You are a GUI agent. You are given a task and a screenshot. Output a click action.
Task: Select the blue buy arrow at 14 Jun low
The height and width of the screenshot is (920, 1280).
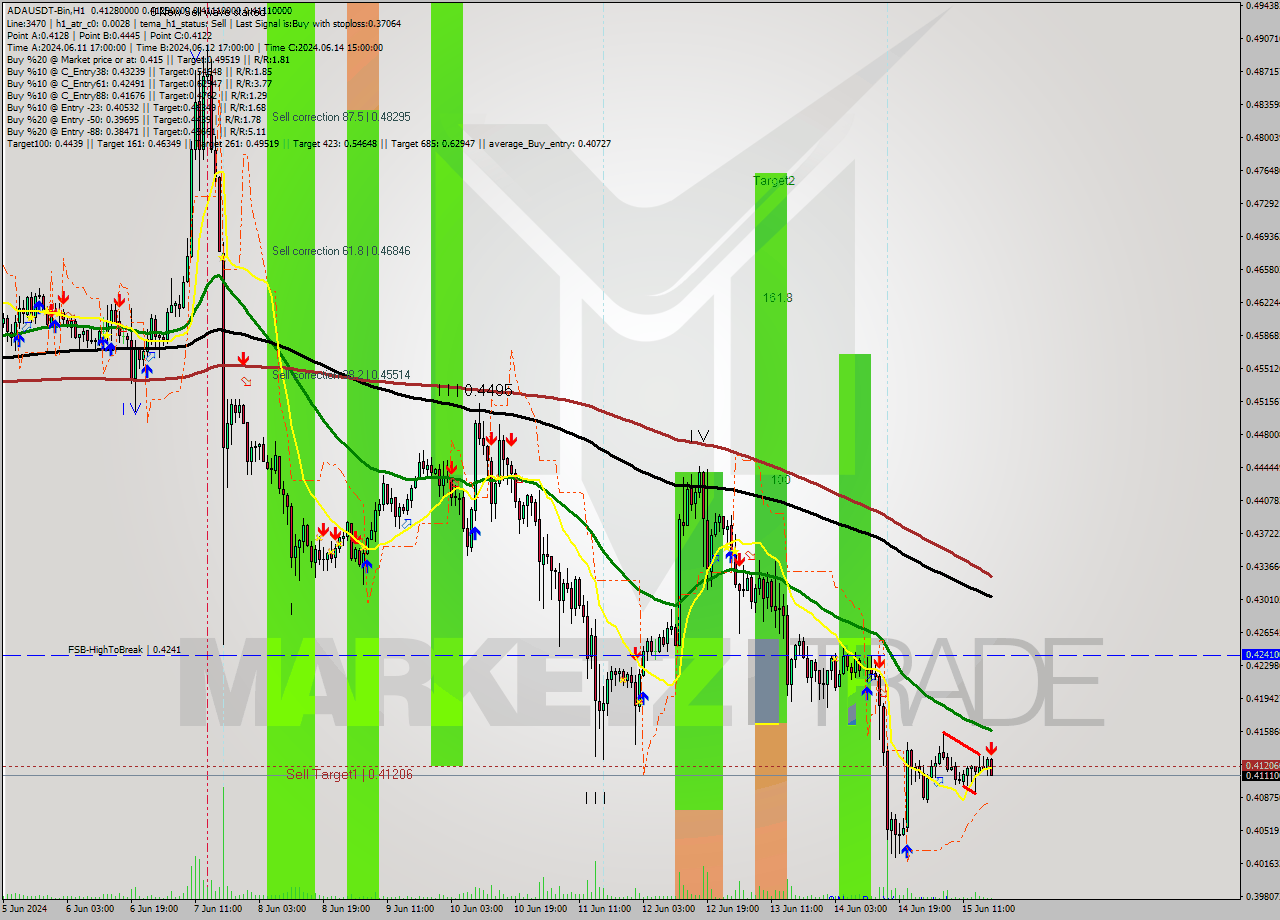pos(906,851)
